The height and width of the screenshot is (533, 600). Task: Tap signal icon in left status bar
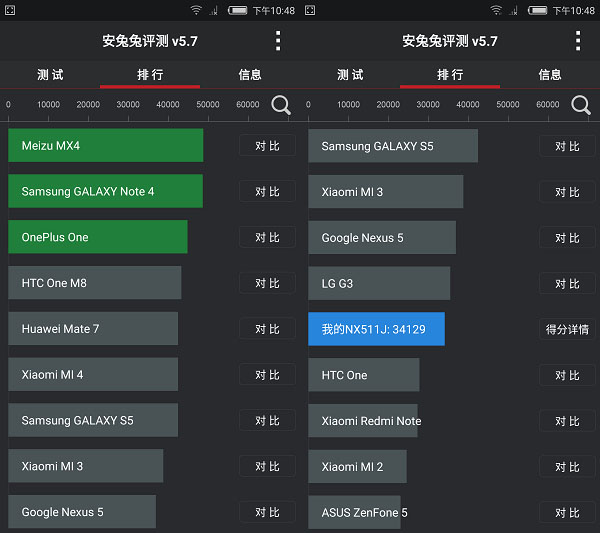click(x=214, y=11)
